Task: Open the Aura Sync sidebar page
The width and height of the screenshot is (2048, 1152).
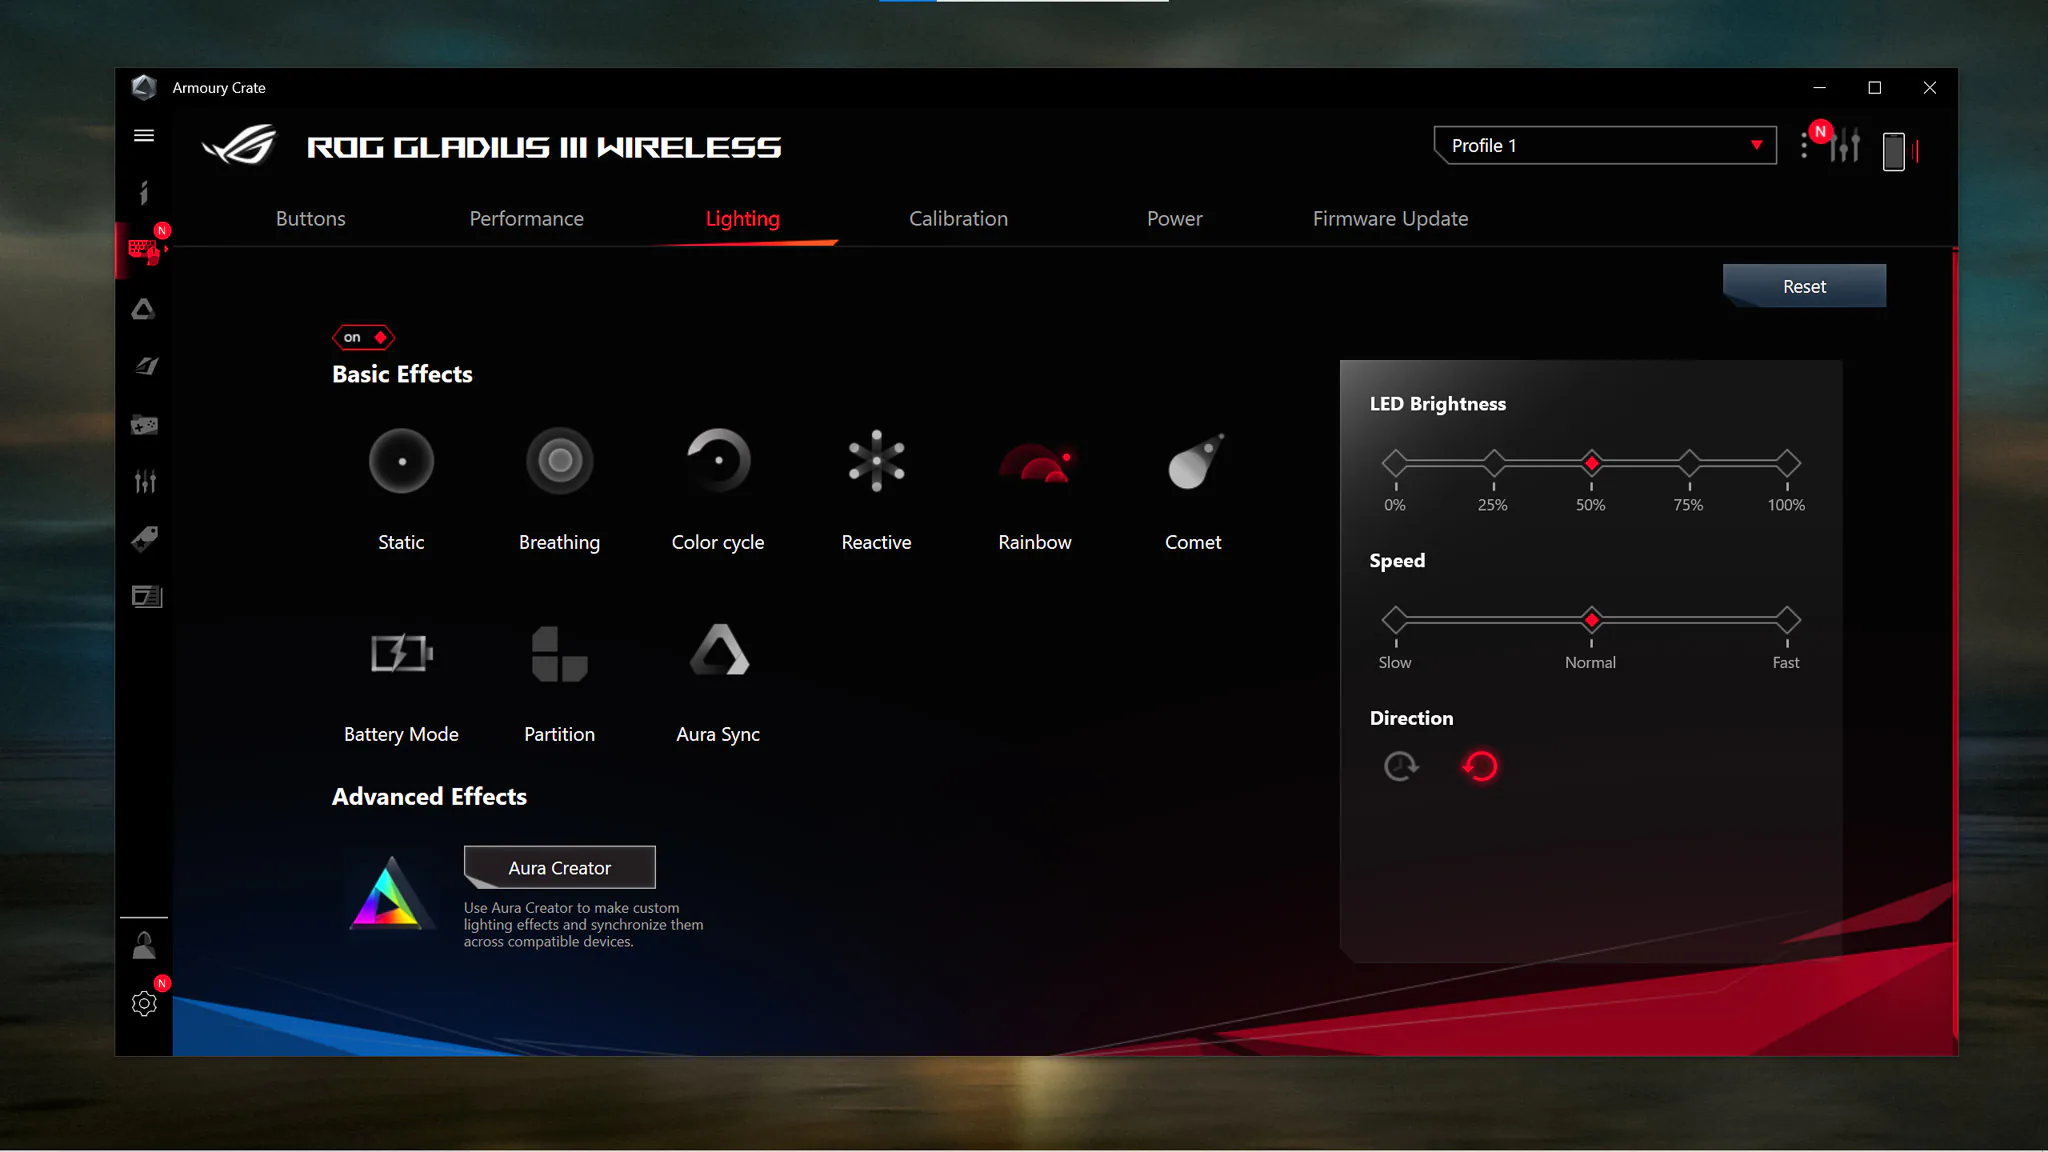Action: (x=144, y=309)
